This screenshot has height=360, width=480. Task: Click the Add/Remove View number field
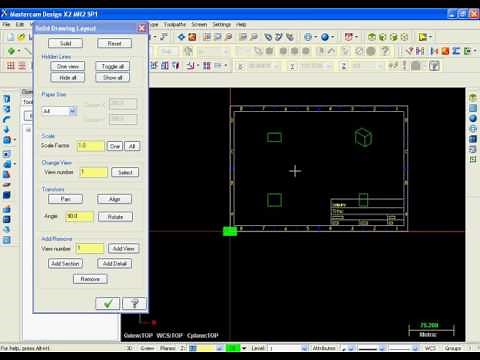coord(90,248)
